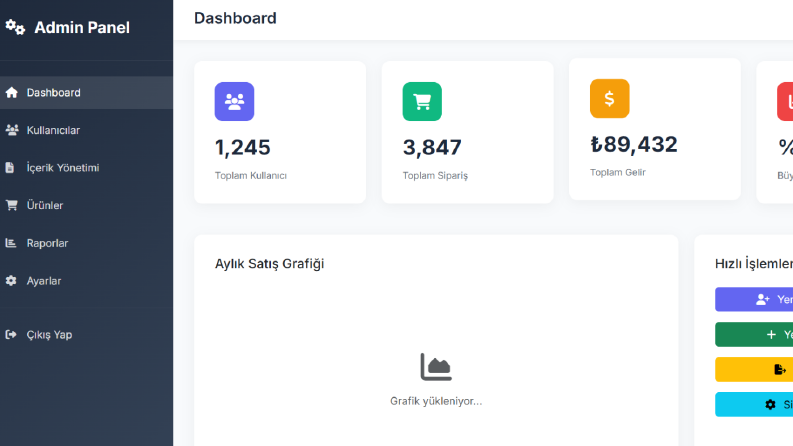Click the sign-out icon beside Çıkış Yap
The height and width of the screenshot is (446, 793).
point(11,334)
